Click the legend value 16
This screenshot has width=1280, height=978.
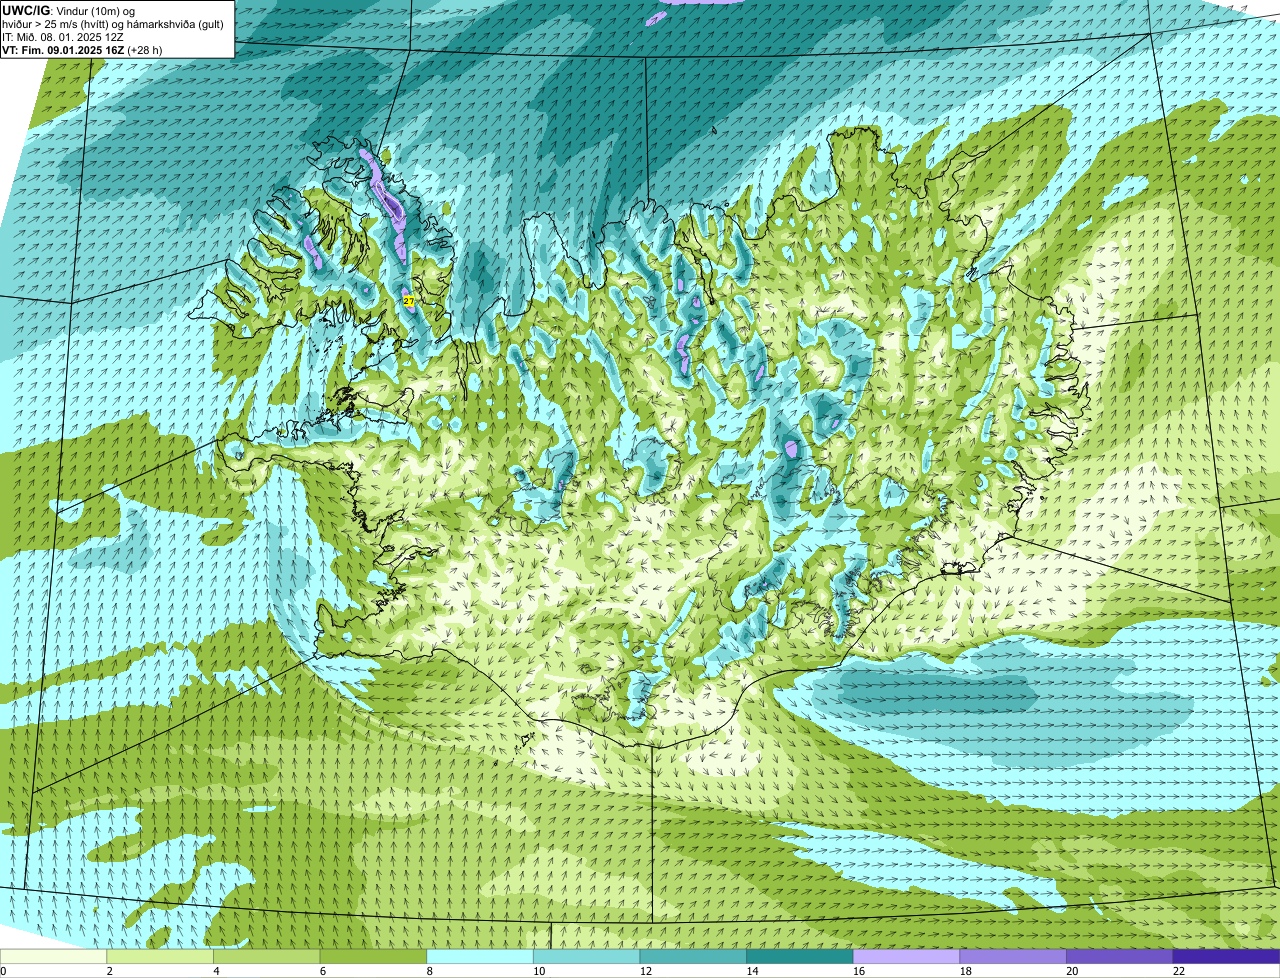(859, 971)
